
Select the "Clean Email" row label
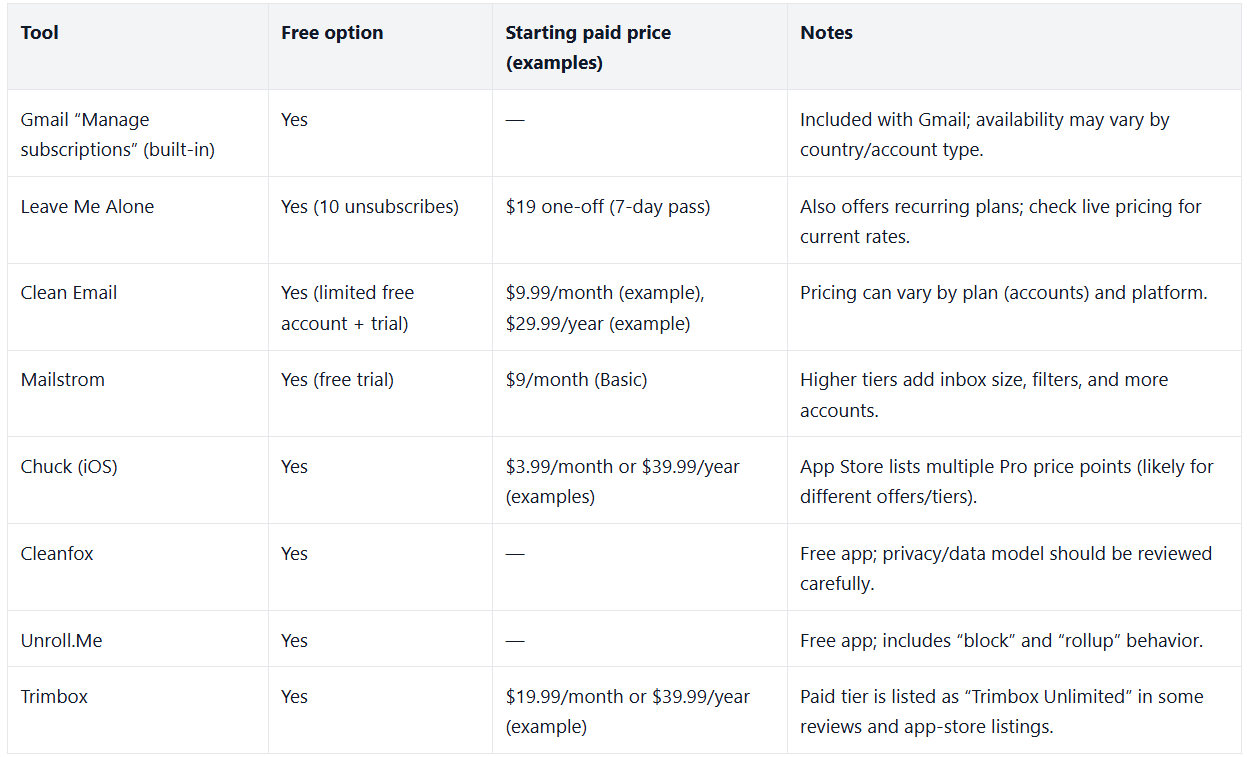[69, 293]
